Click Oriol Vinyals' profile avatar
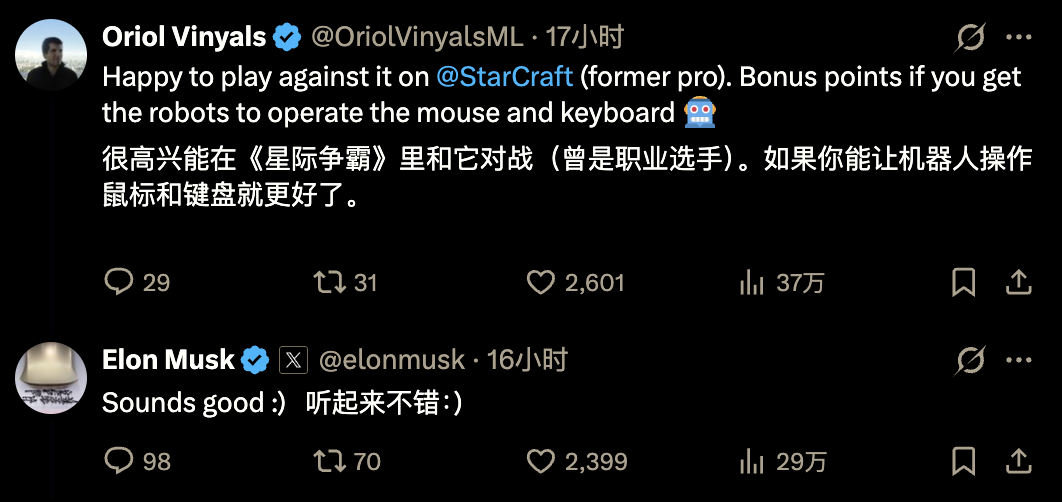Image resolution: width=1062 pixels, height=502 pixels. pyautogui.click(x=51, y=56)
